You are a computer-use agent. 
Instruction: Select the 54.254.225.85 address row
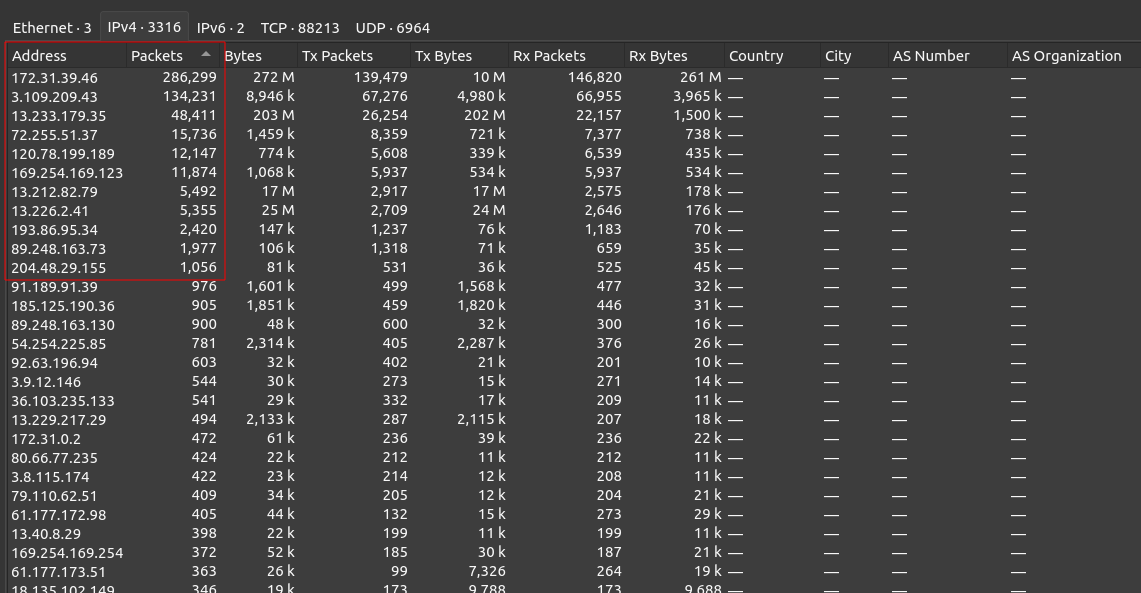click(58, 344)
